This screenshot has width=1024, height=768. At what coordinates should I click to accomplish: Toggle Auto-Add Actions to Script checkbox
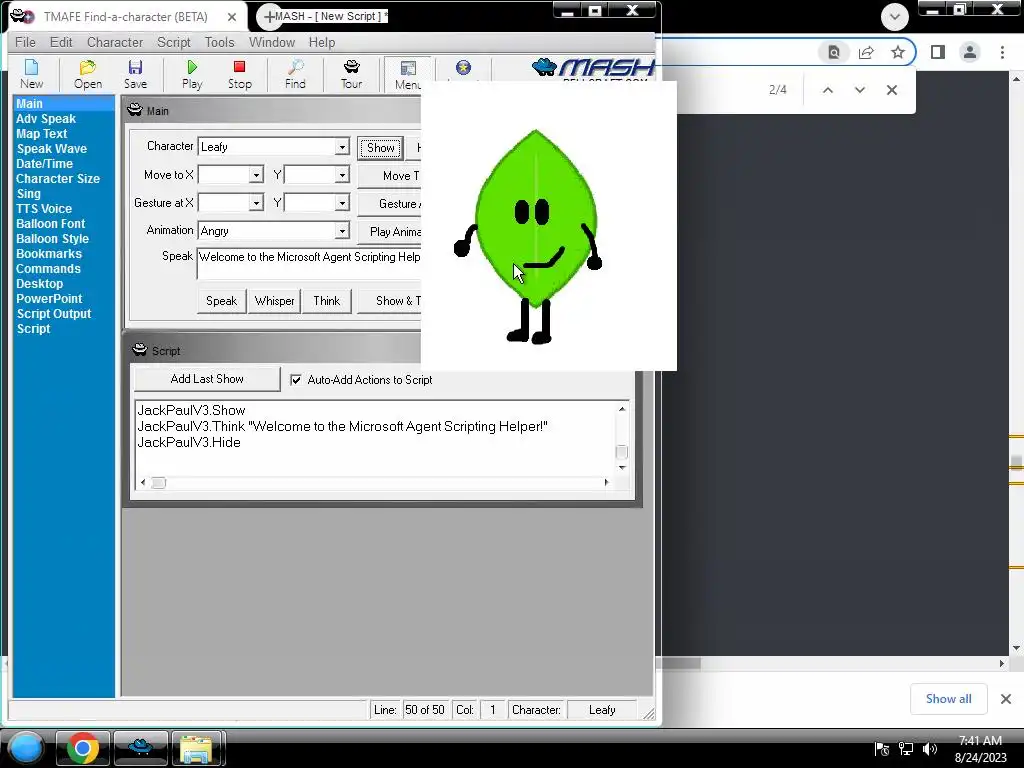pos(296,380)
